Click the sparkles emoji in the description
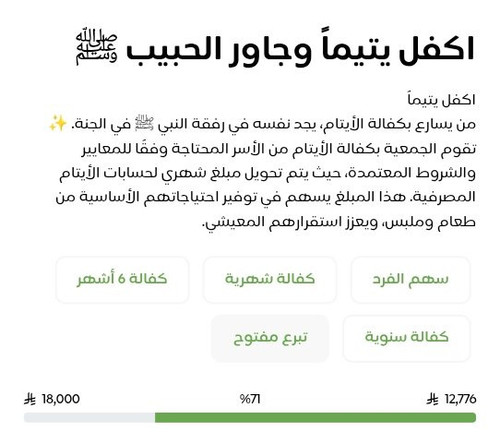The image size is (500, 446). click(x=58, y=124)
